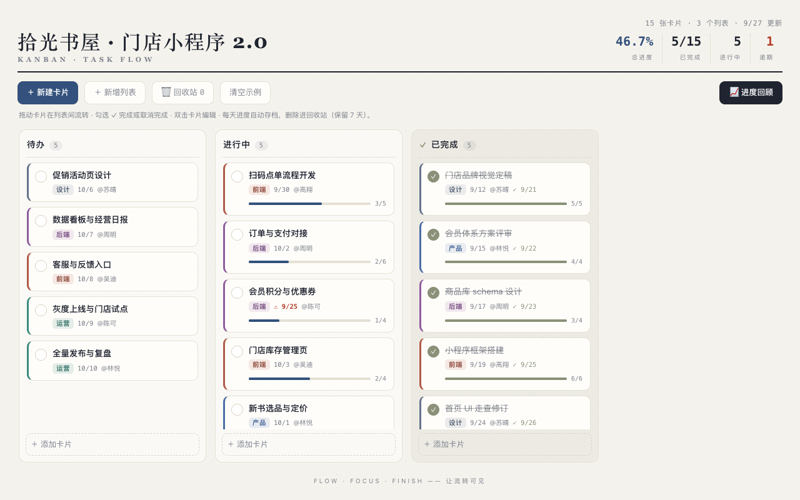
Task: Click @高翔 assignee on 扫码点单流程开发
Action: [x=303, y=190]
